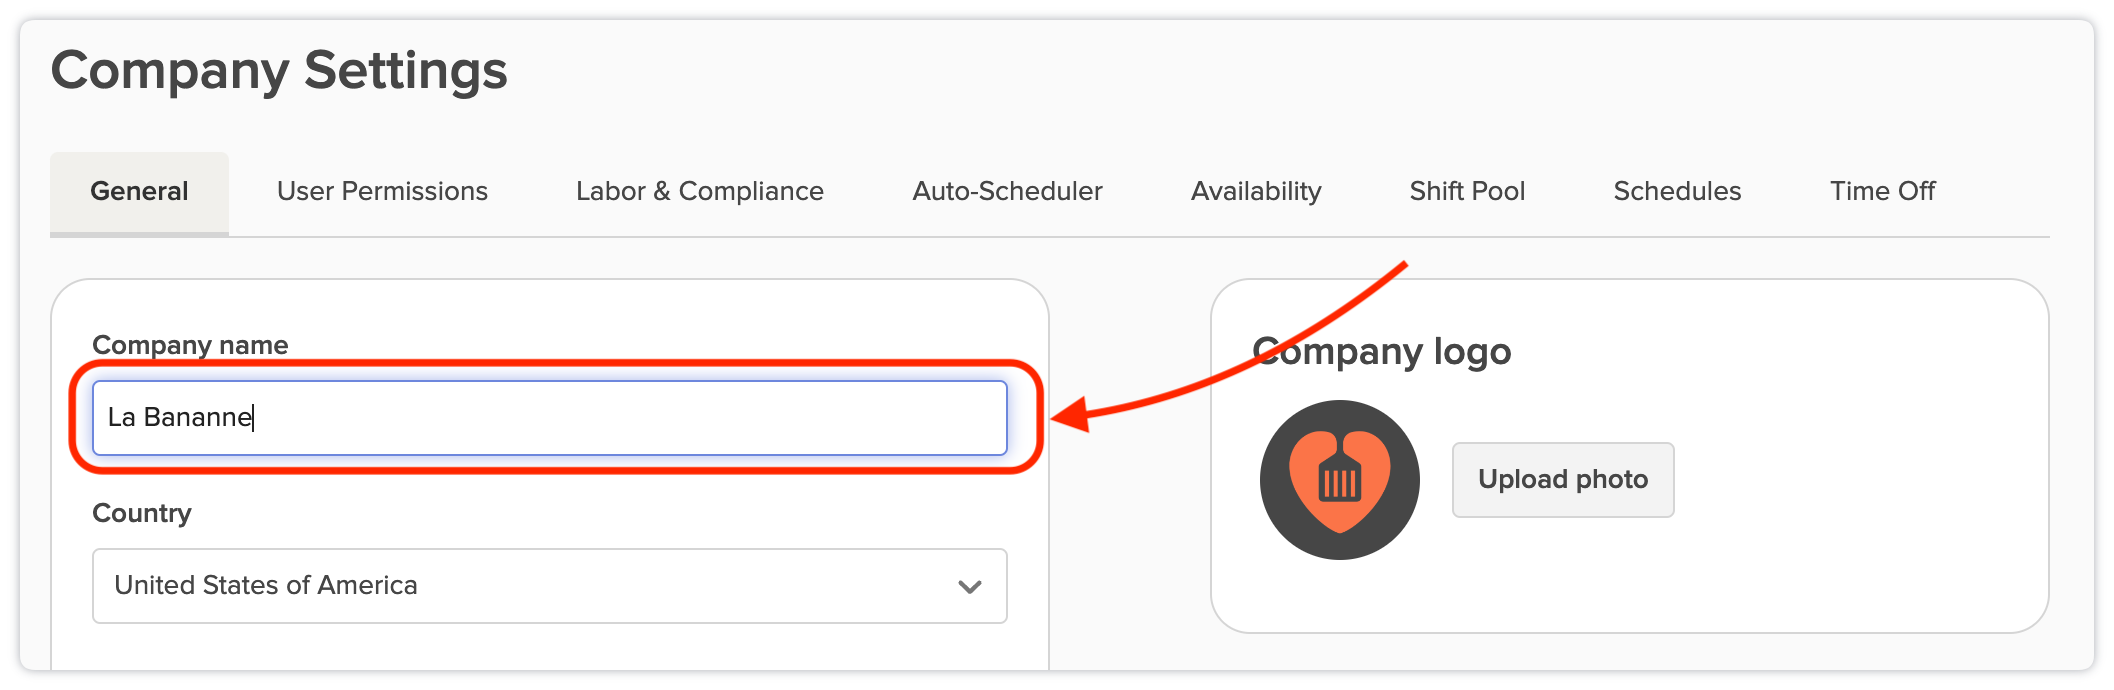Click the Company name field label

(190, 345)
